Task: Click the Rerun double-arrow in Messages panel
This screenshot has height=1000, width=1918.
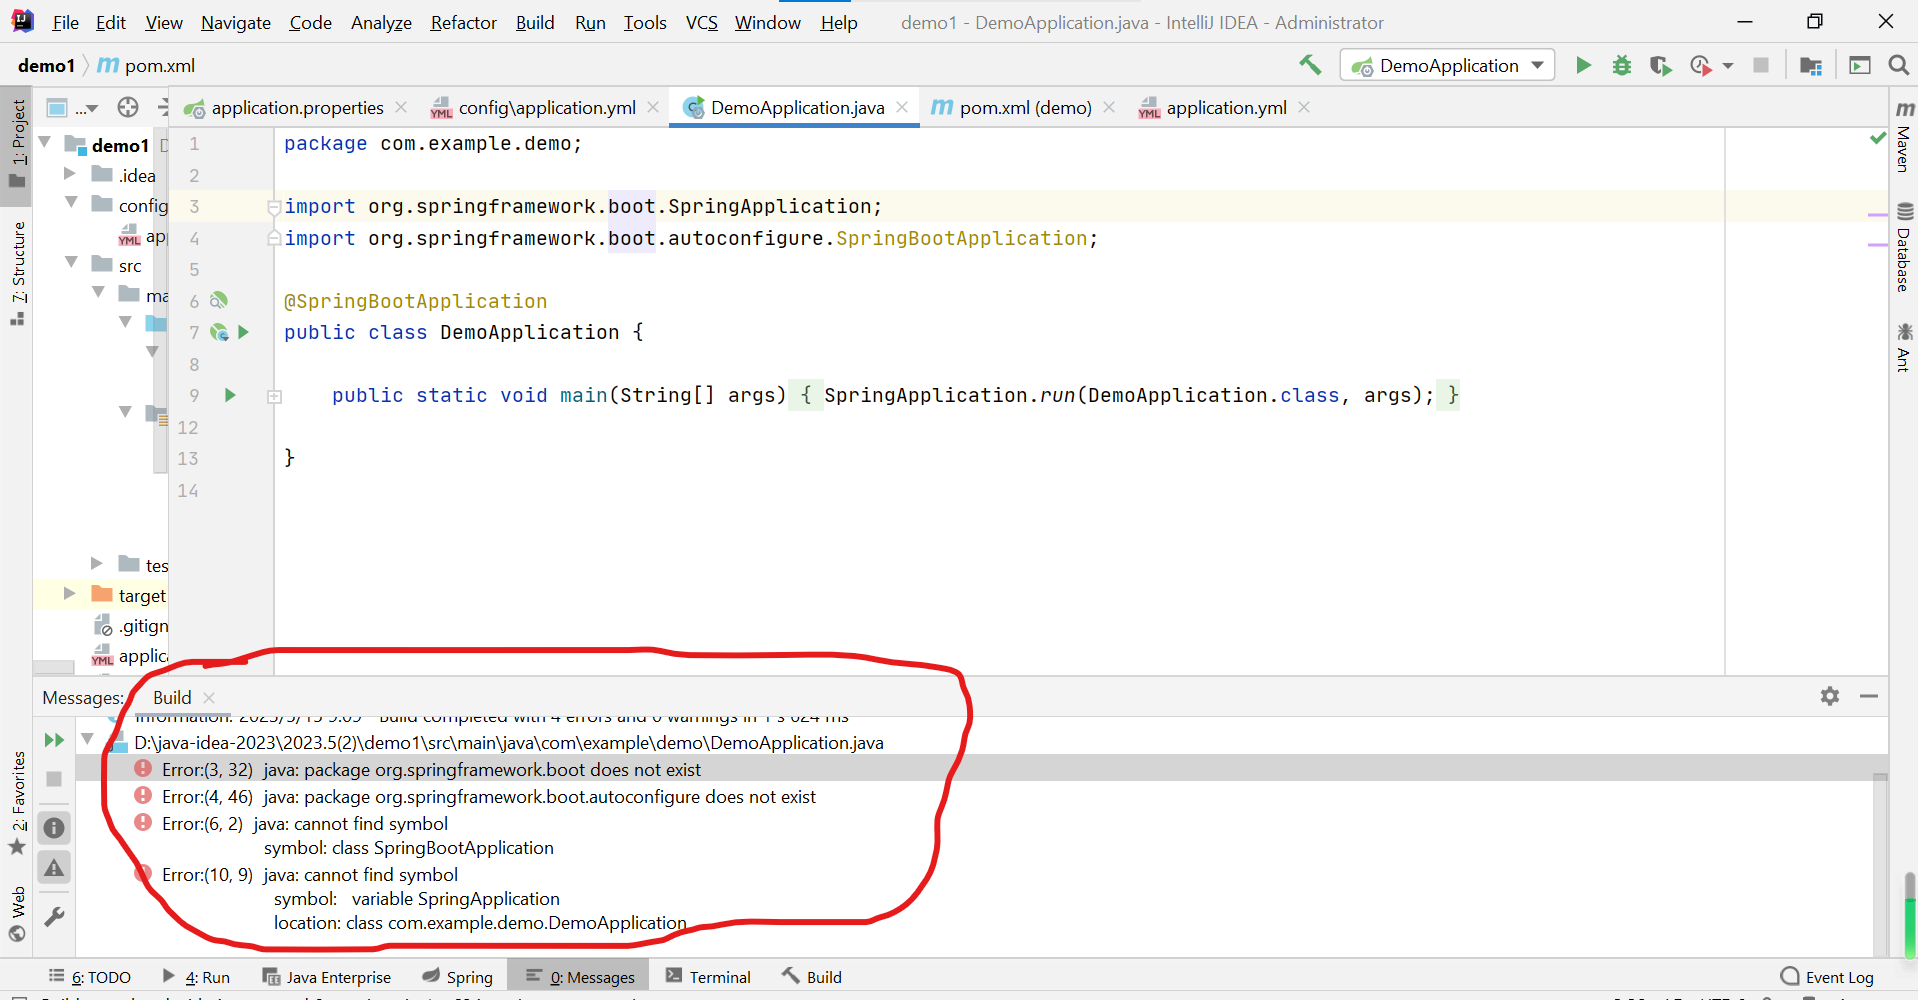Action: pos(54,740)
